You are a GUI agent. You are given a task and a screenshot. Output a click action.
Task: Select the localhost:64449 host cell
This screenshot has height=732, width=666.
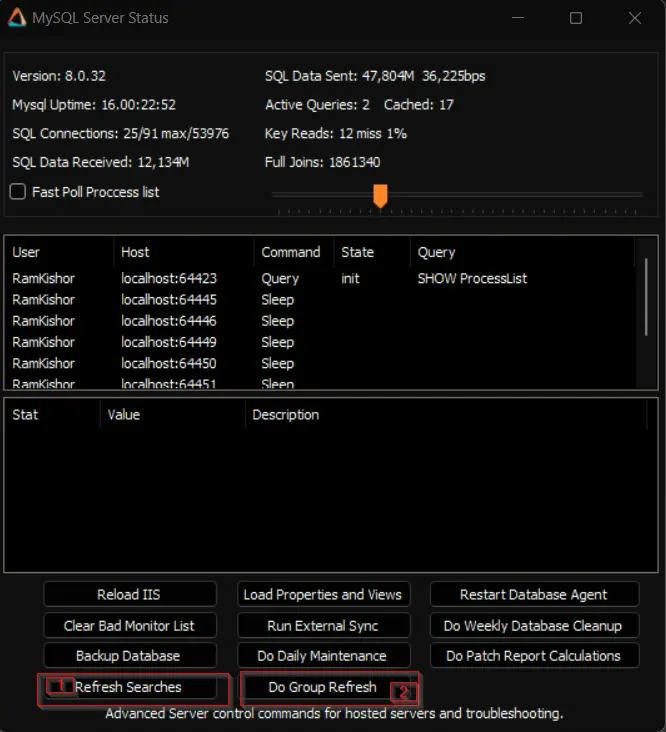[169, 342]
